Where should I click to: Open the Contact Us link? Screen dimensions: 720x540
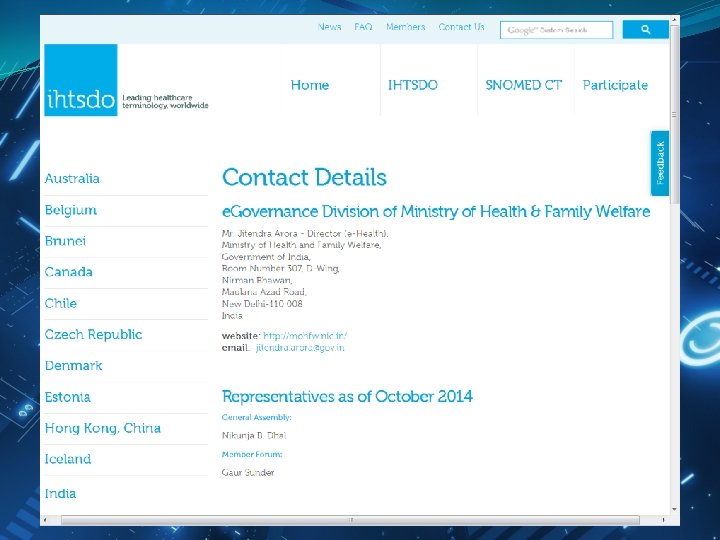click(461, 27)
